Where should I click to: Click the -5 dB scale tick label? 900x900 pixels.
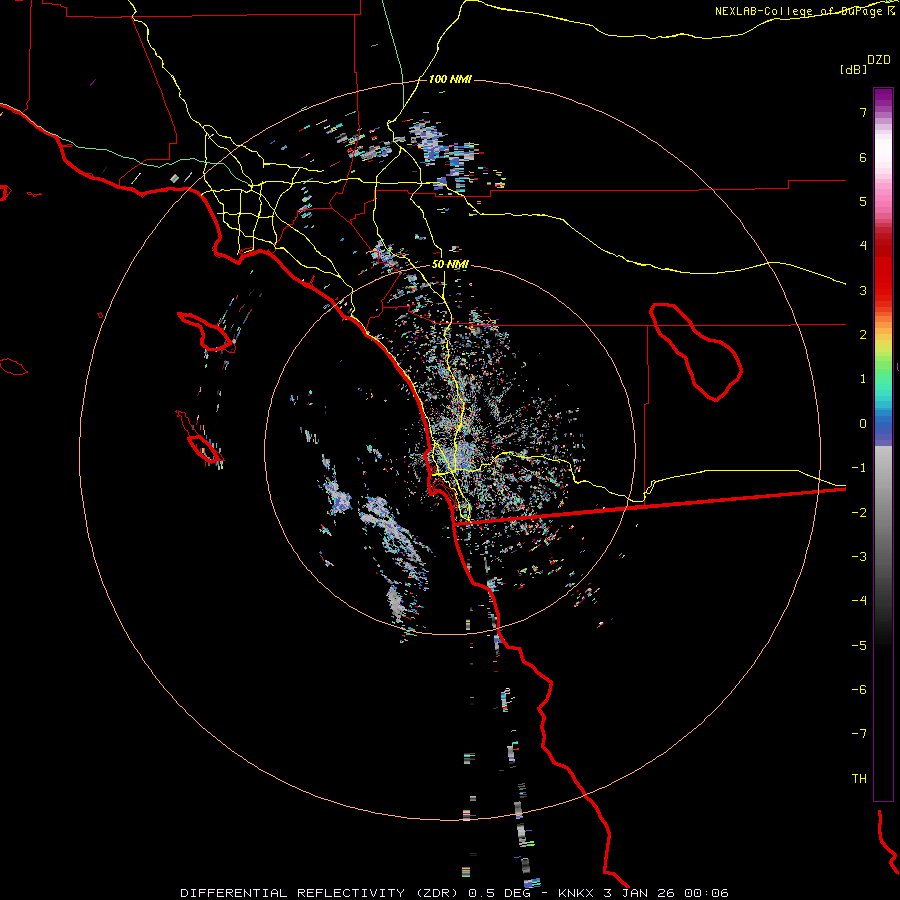point(859,646)
